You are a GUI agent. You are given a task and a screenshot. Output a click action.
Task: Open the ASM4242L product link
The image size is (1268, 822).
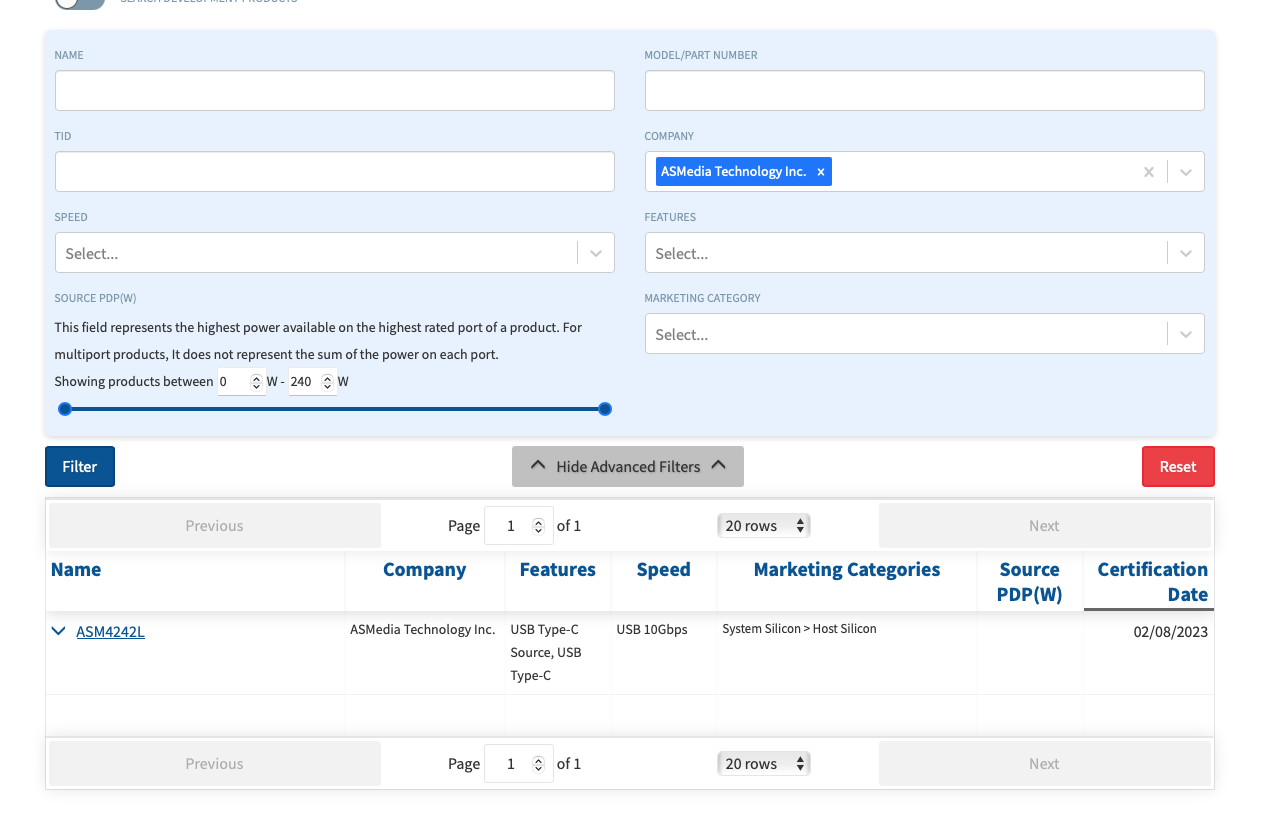[x=111, y=632]
